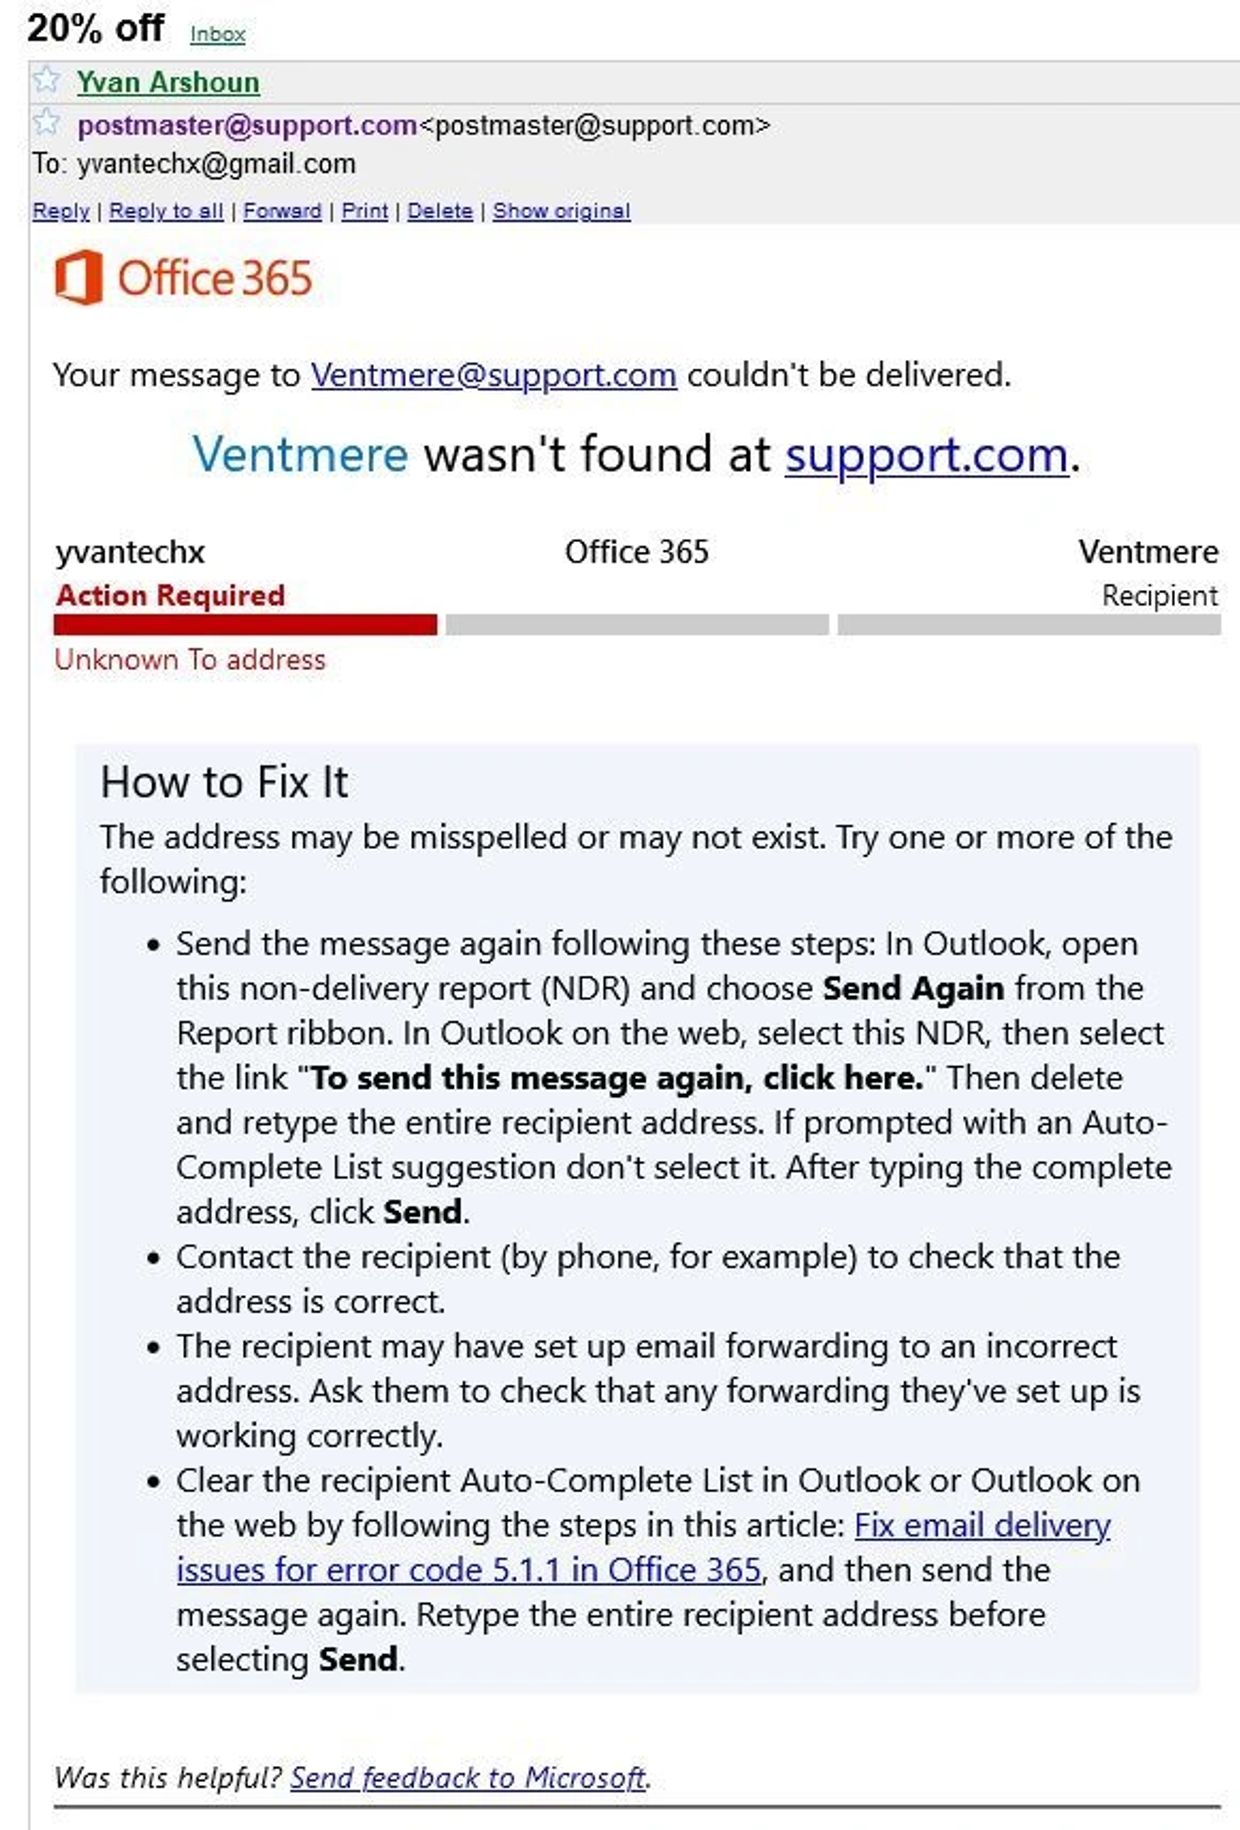Print the email
This screenshot has width=1240, height=1830.
click(x=365, y=211)
